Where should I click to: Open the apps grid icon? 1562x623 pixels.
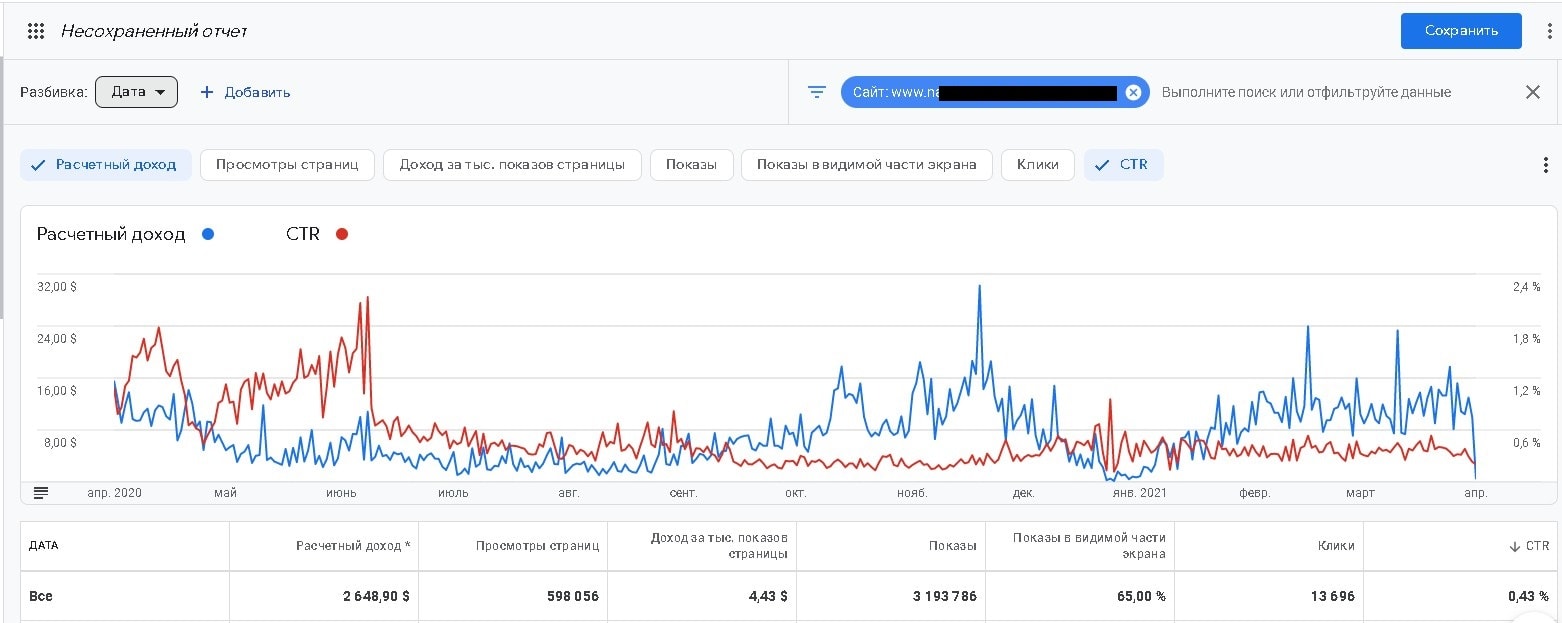coord(36,31)
